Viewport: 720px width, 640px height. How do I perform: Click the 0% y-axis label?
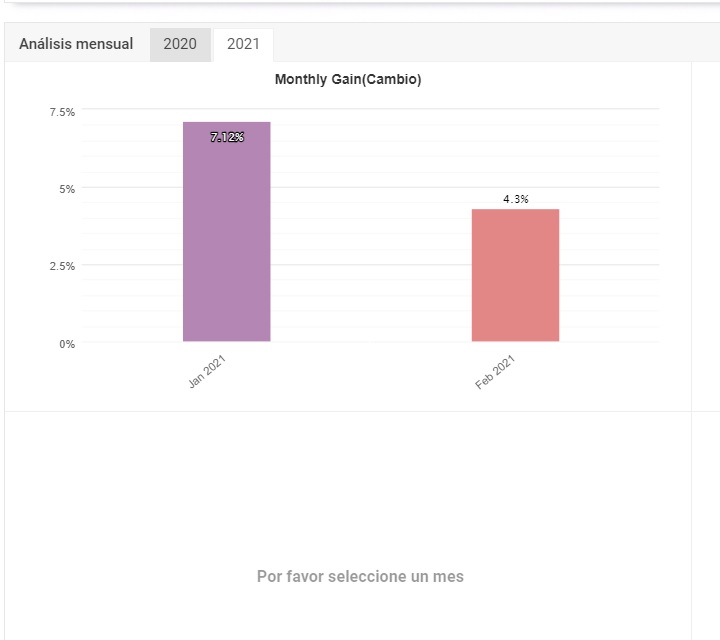coord(66,344)
